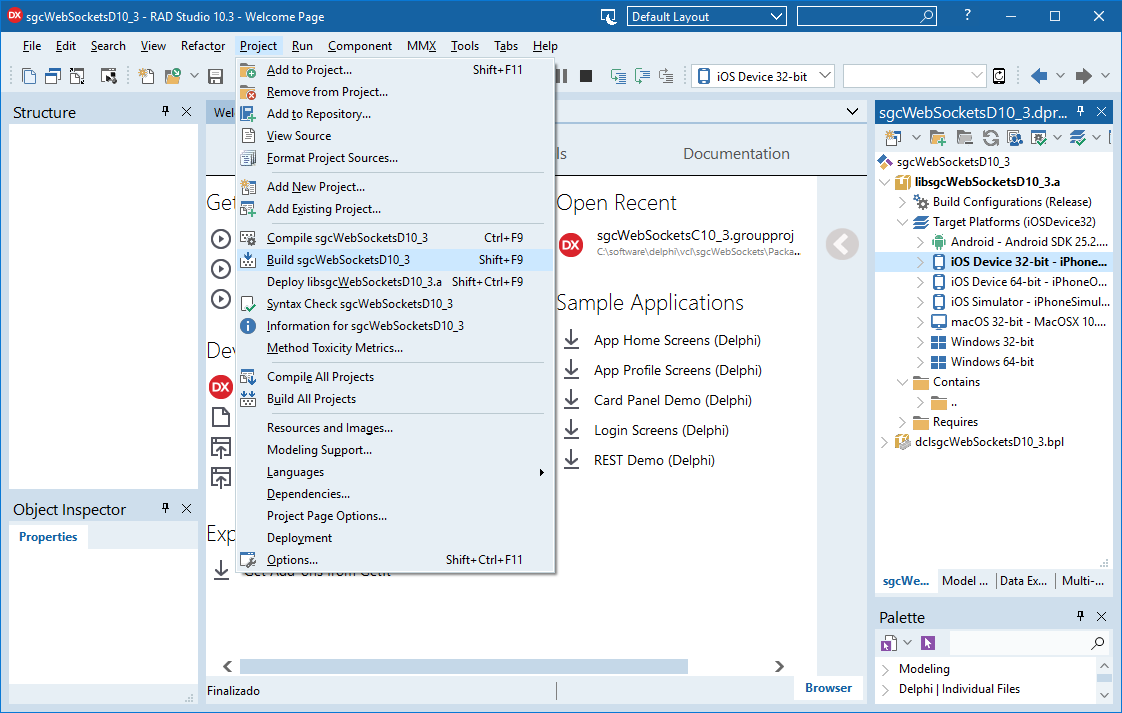This screenshot has height=713, width=1122.
Task: Click the Open Project toolbar icon
Action: 172,76
